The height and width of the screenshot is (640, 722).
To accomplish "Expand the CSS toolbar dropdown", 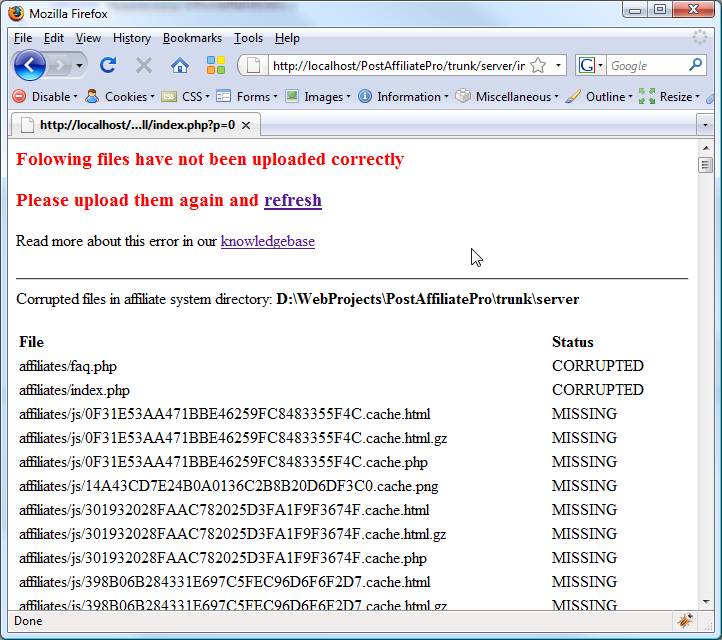I will 207,97.
